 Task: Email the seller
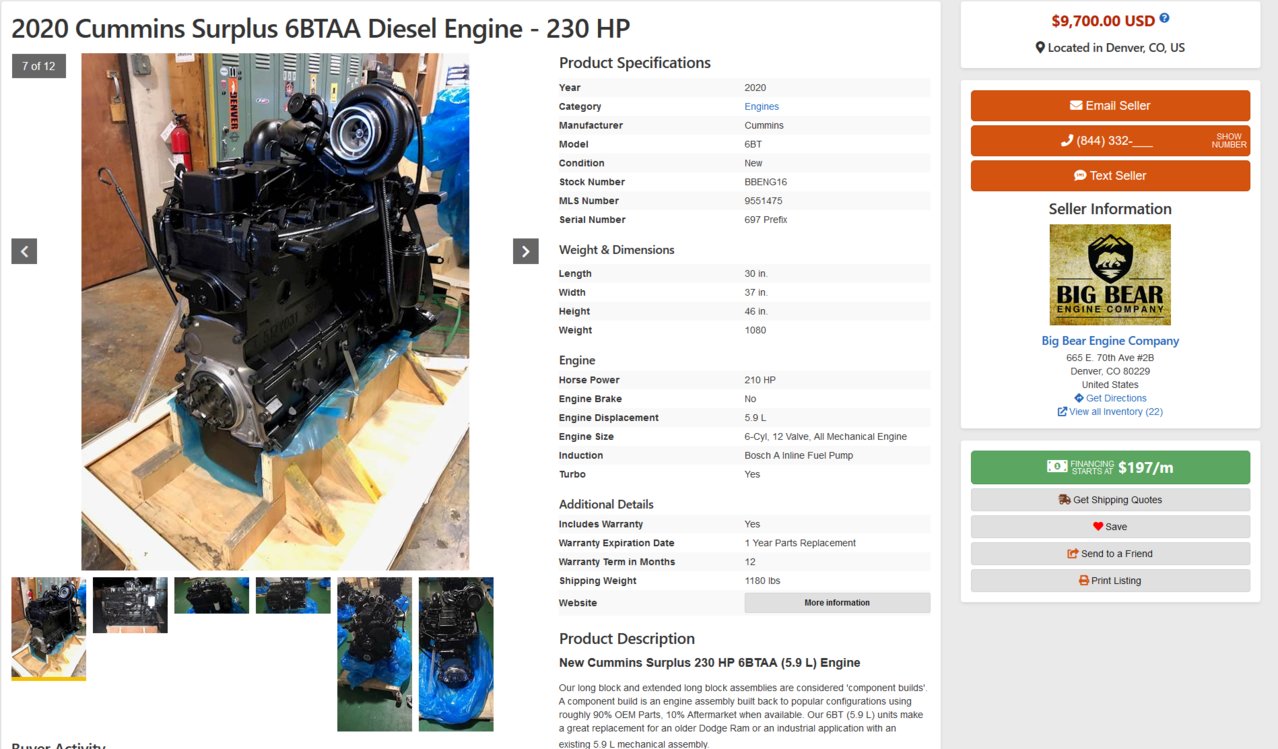[1110, 106]
